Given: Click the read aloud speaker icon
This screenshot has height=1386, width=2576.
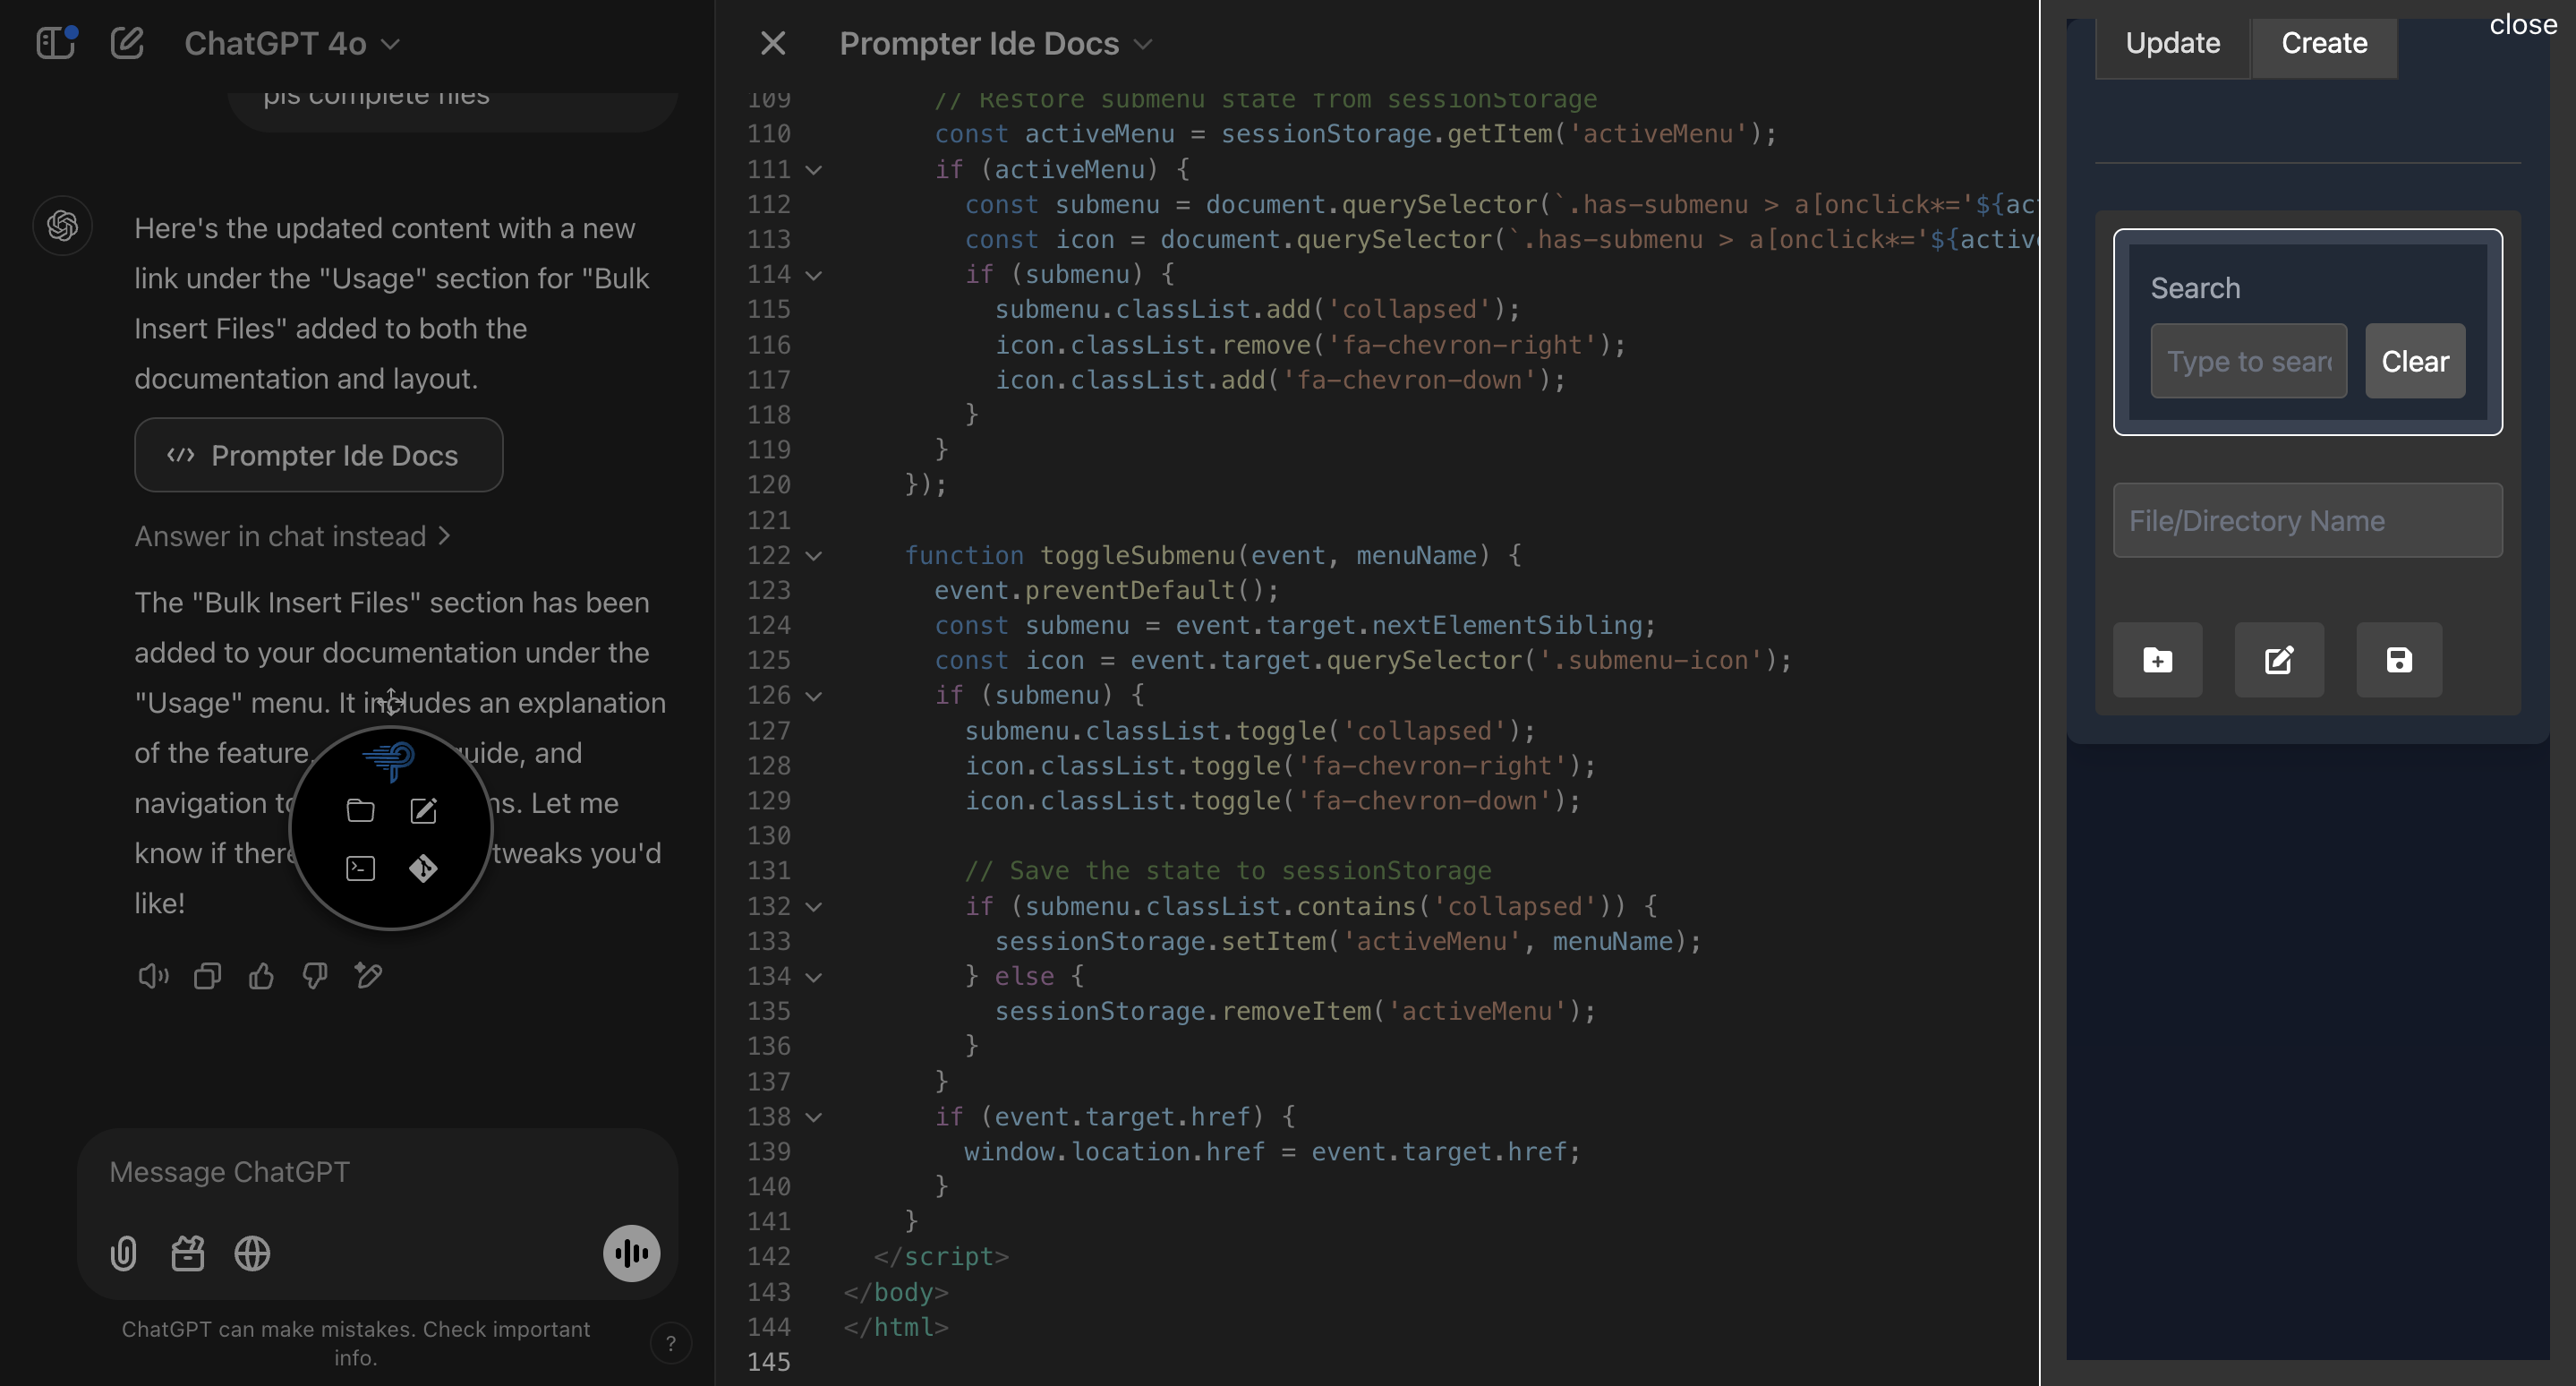Looking at the screenshot, I should click(153, 976).
